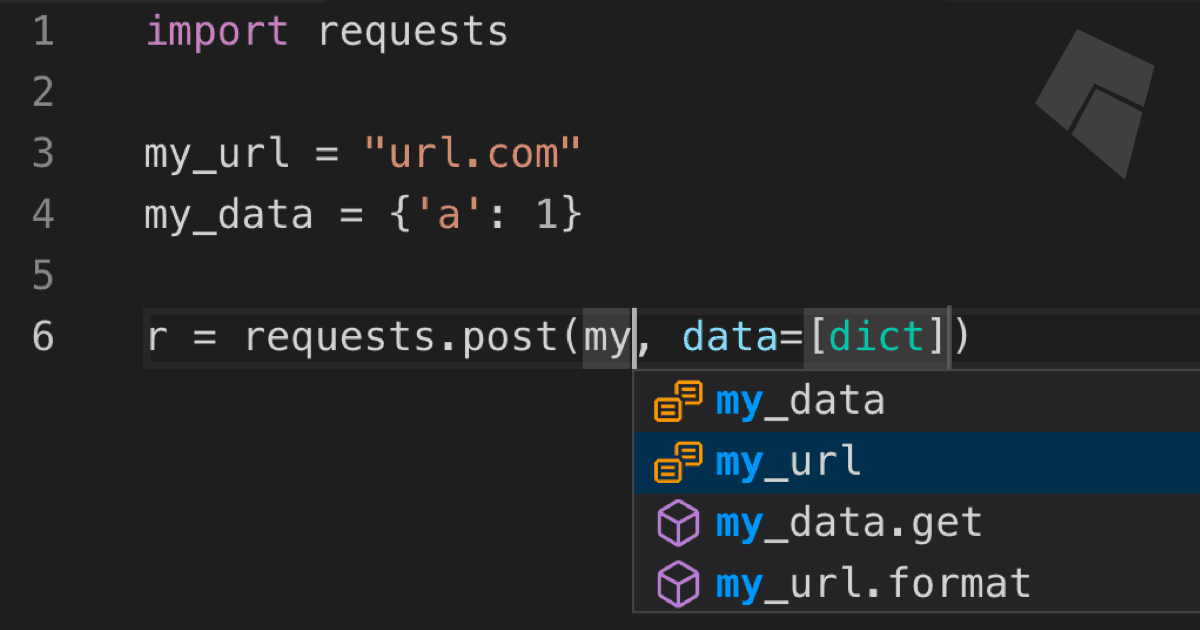Click the my_data.get method cube icon
Screen dimensions: 1200x630
(x=678, y=523)
